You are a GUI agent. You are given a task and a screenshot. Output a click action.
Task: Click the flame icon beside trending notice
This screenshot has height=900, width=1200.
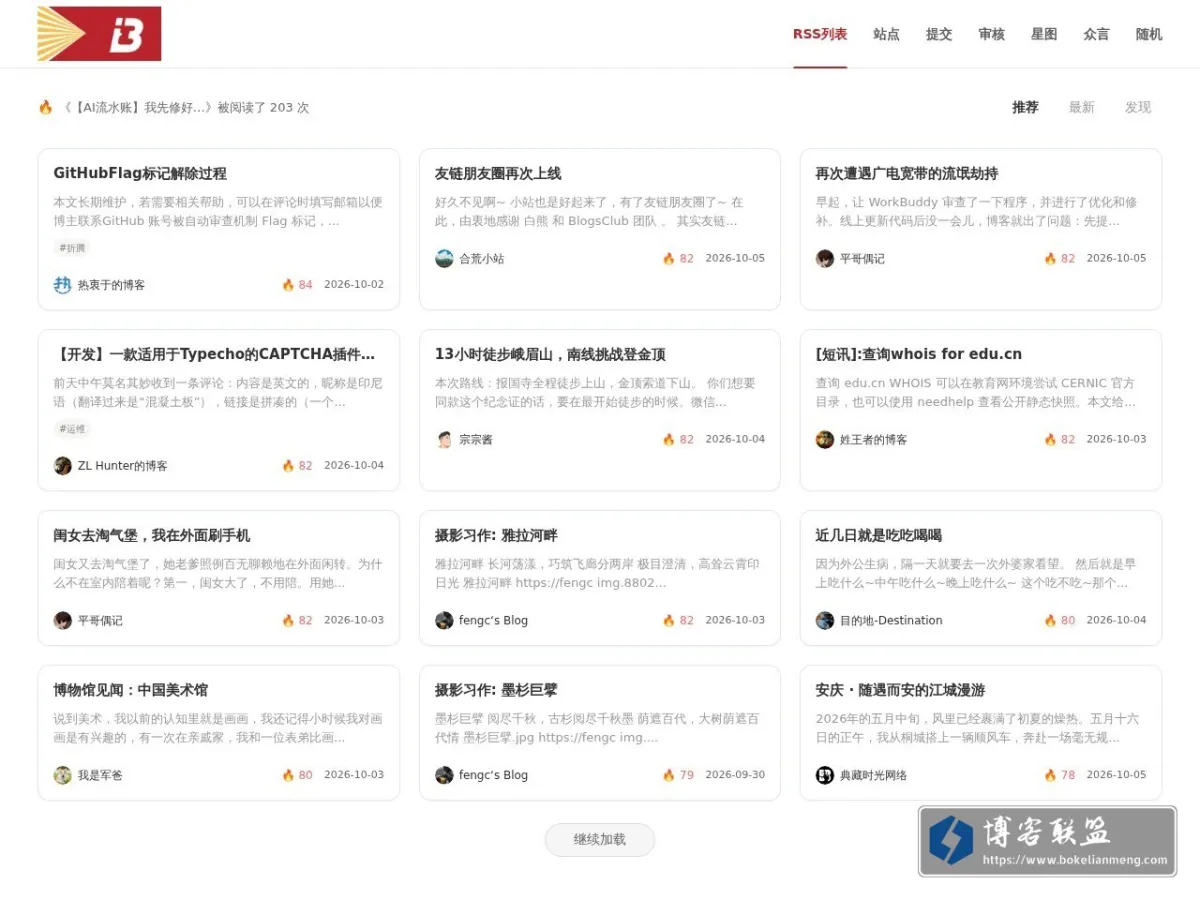point(45,107)
